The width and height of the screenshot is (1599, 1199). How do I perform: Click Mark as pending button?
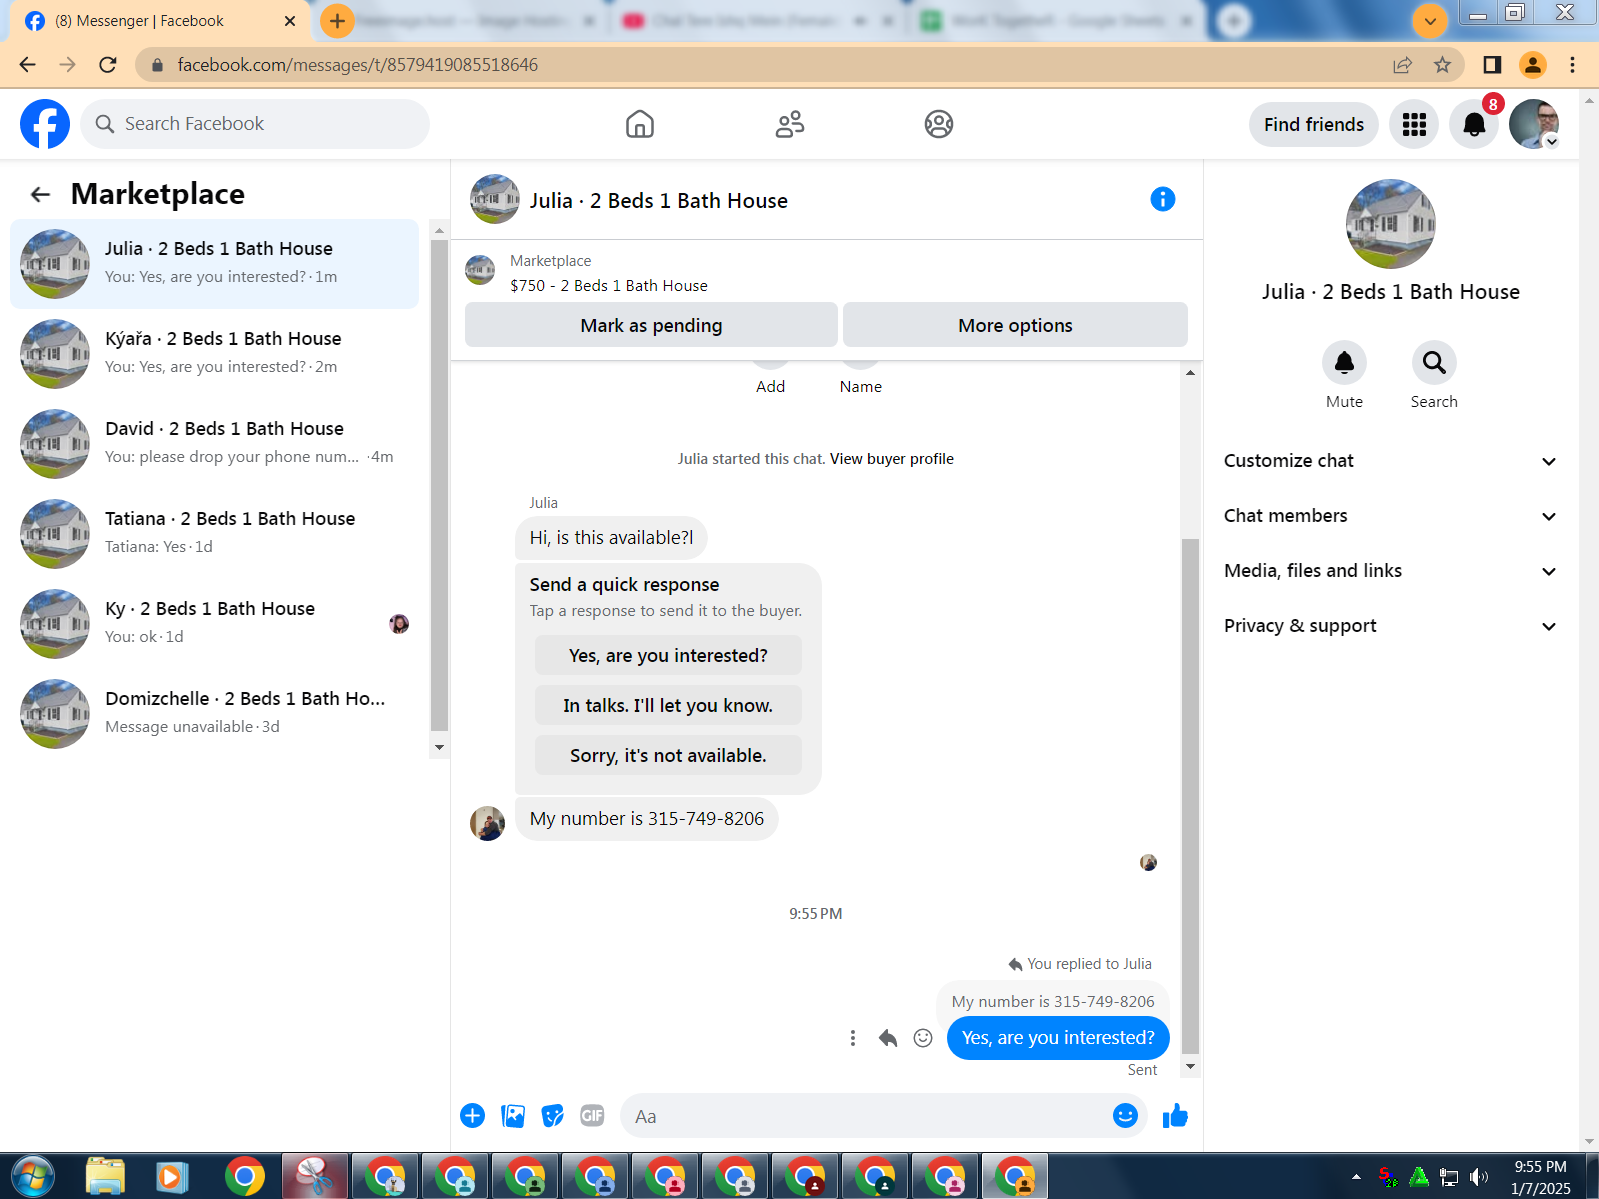point(651,325)
